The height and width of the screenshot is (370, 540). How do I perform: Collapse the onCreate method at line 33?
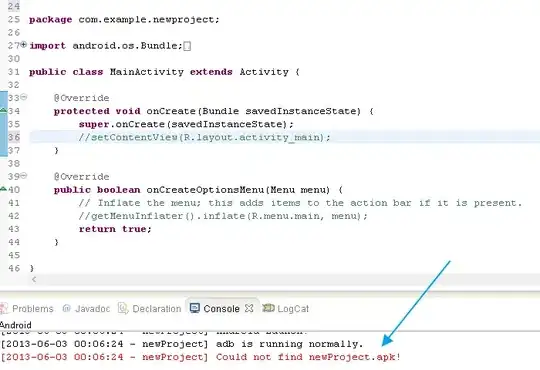coord(23,97)
